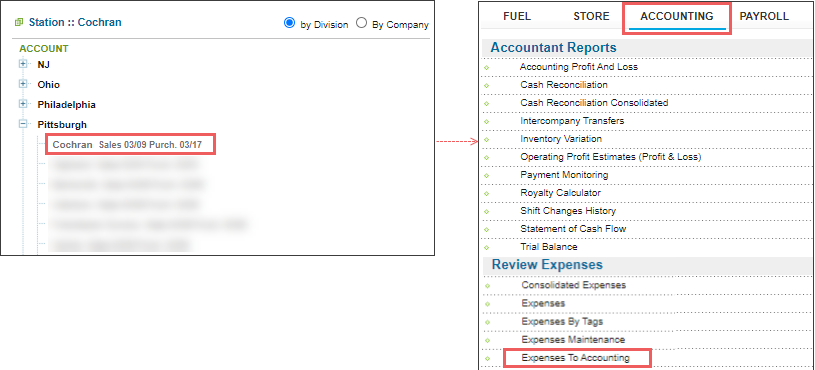Viewport: 815px width, 370px height.
Task: Click the bullet icon beside Statement of Cash Flow
Action: [487, 229]
